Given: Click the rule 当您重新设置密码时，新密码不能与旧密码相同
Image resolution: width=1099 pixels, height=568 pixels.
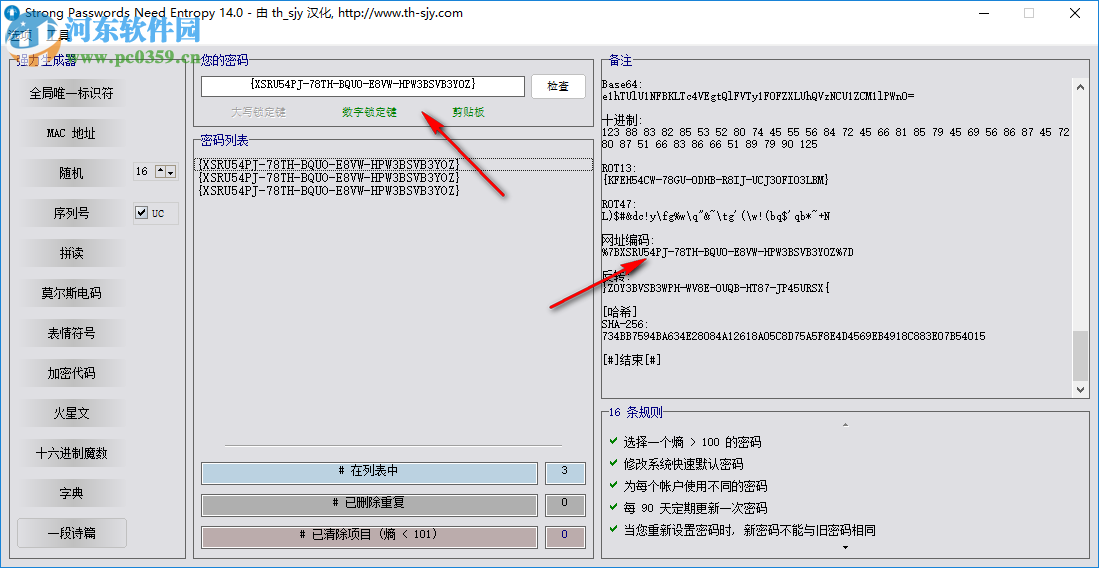Looking at the screenshot, I should coord(749,529).
